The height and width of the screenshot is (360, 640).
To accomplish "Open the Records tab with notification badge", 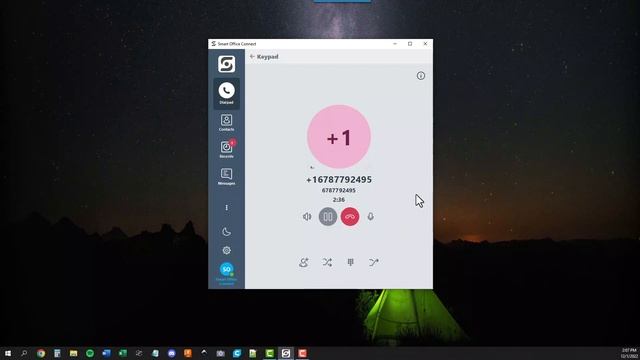I will click(x=227, y=149).
